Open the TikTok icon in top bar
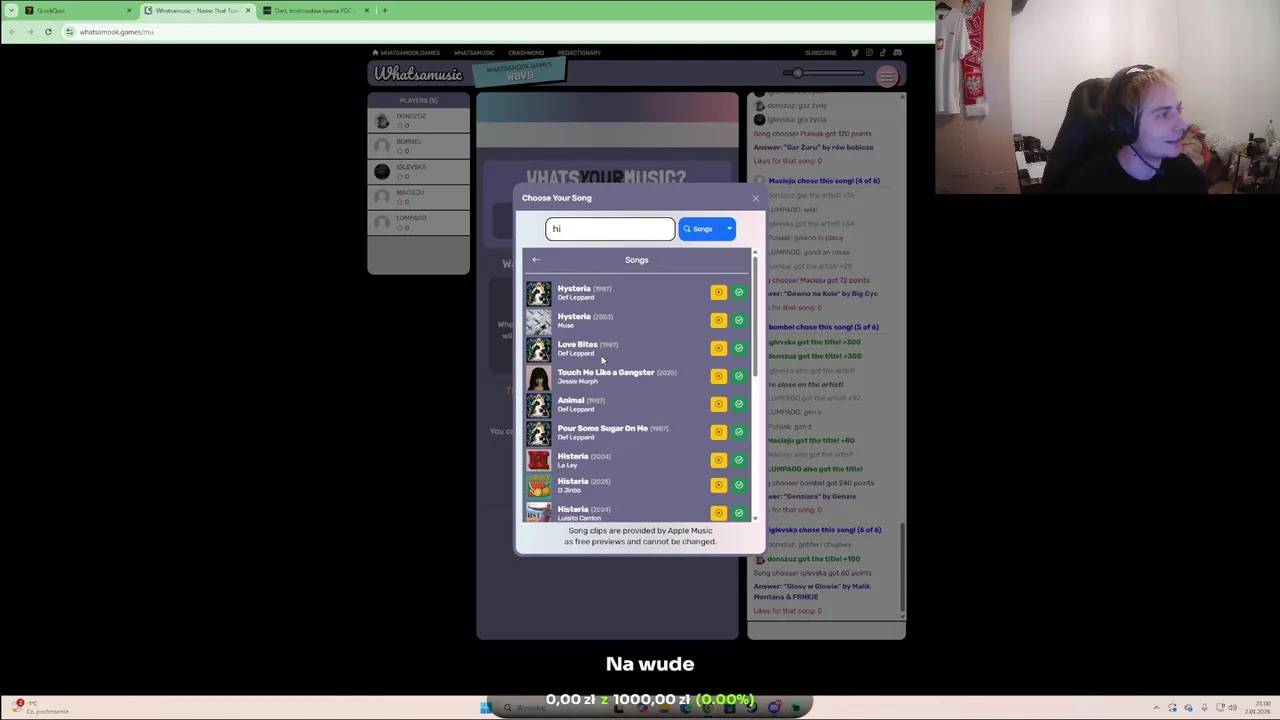Image resolution: width=1280 pixels, height=720 pixels. [x=883, y=53]
